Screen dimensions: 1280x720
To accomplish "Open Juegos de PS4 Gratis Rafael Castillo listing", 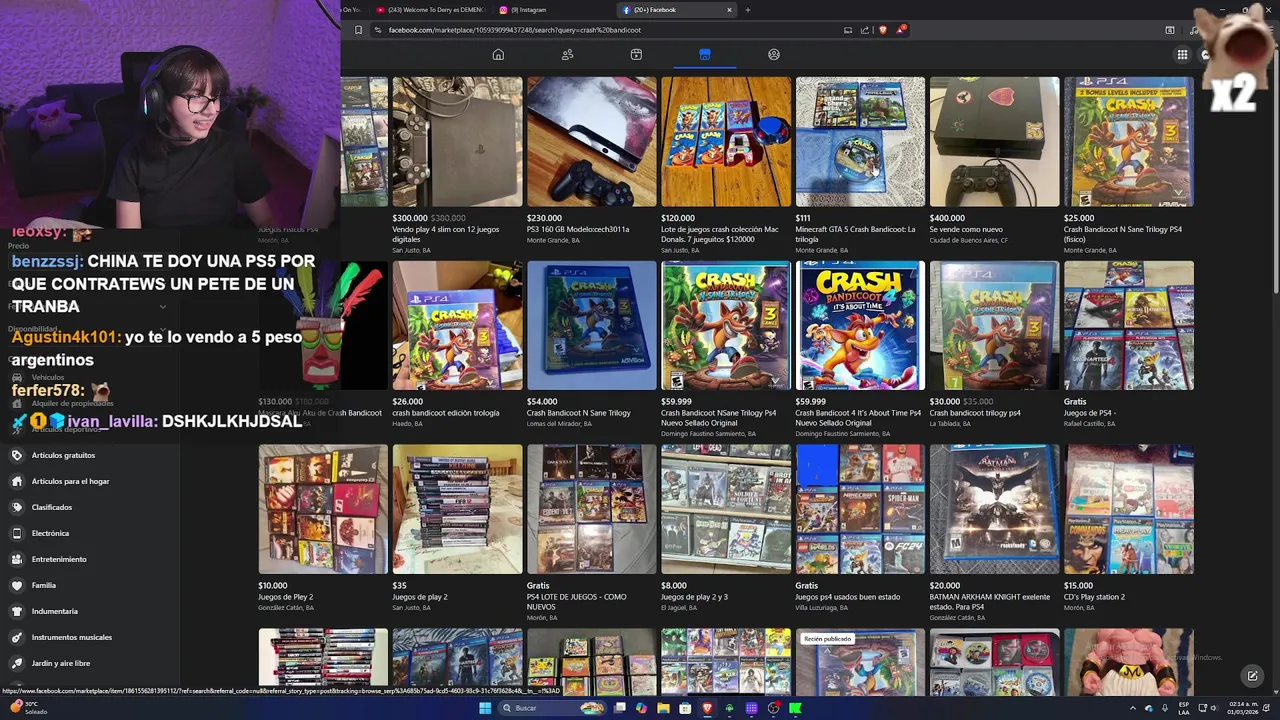I will pos(1129,326).
